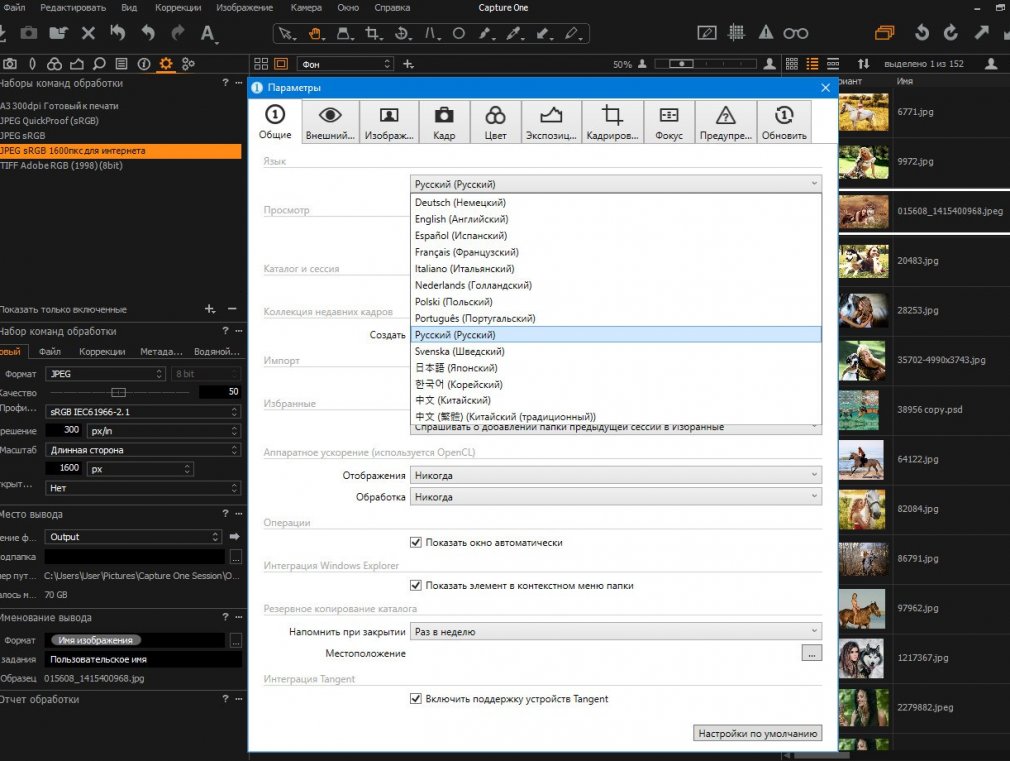The image size is (1010, 761).
Task: Select 'JPEG QuickProof (sRGB)' recipe
Action: coord(120,120)
